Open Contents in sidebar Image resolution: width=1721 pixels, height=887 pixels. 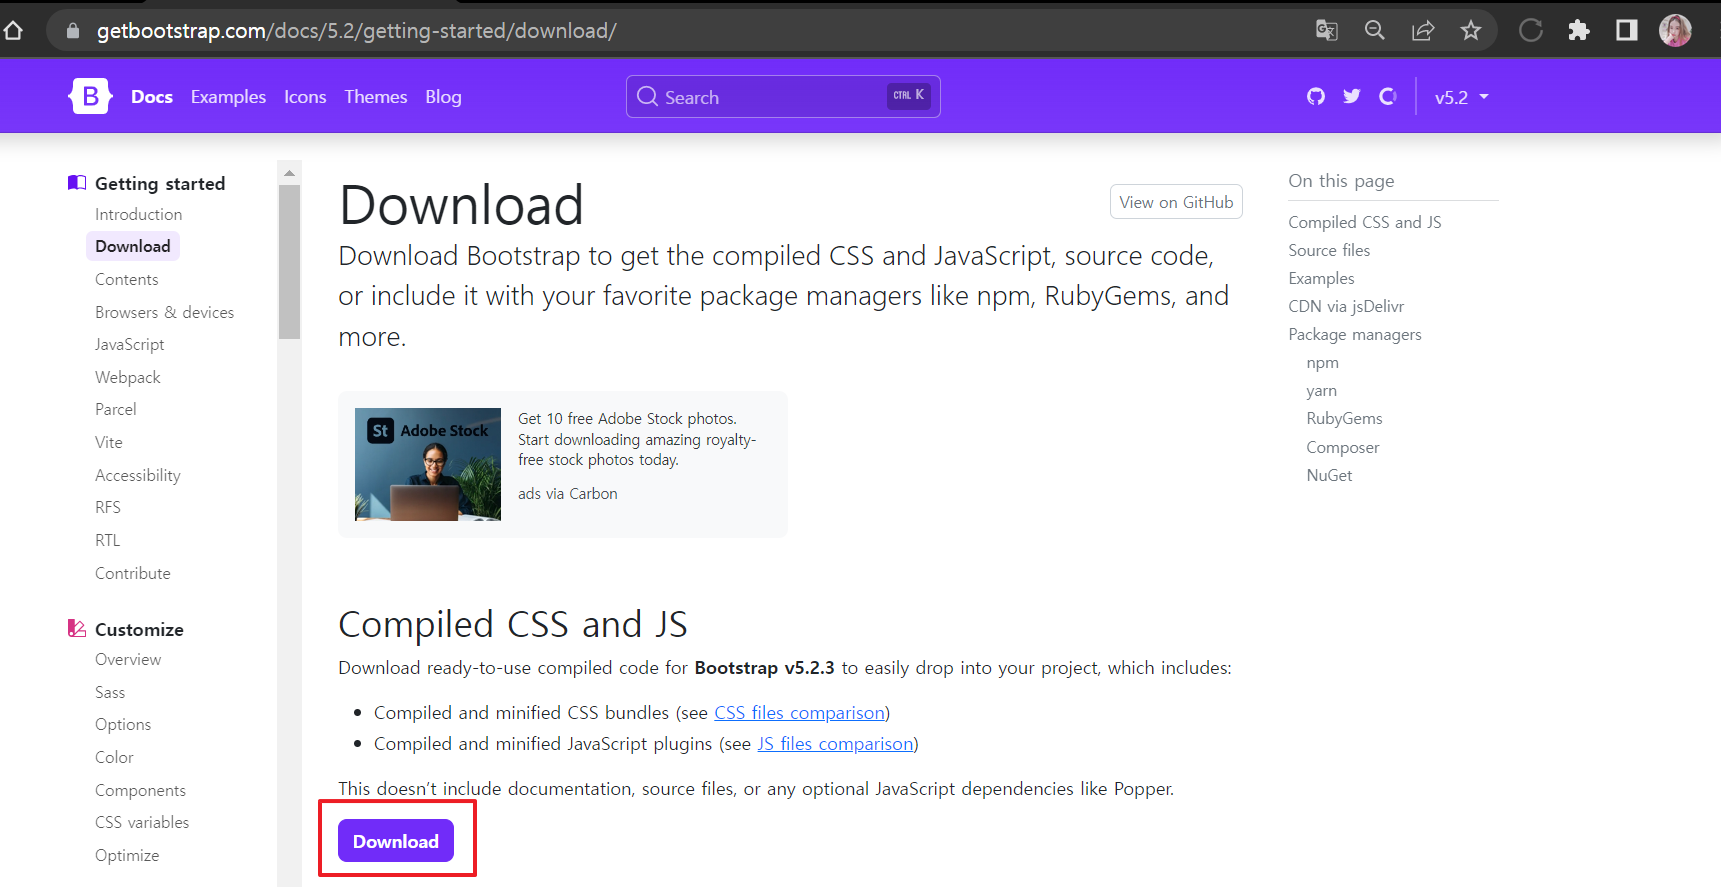point(126,279)
